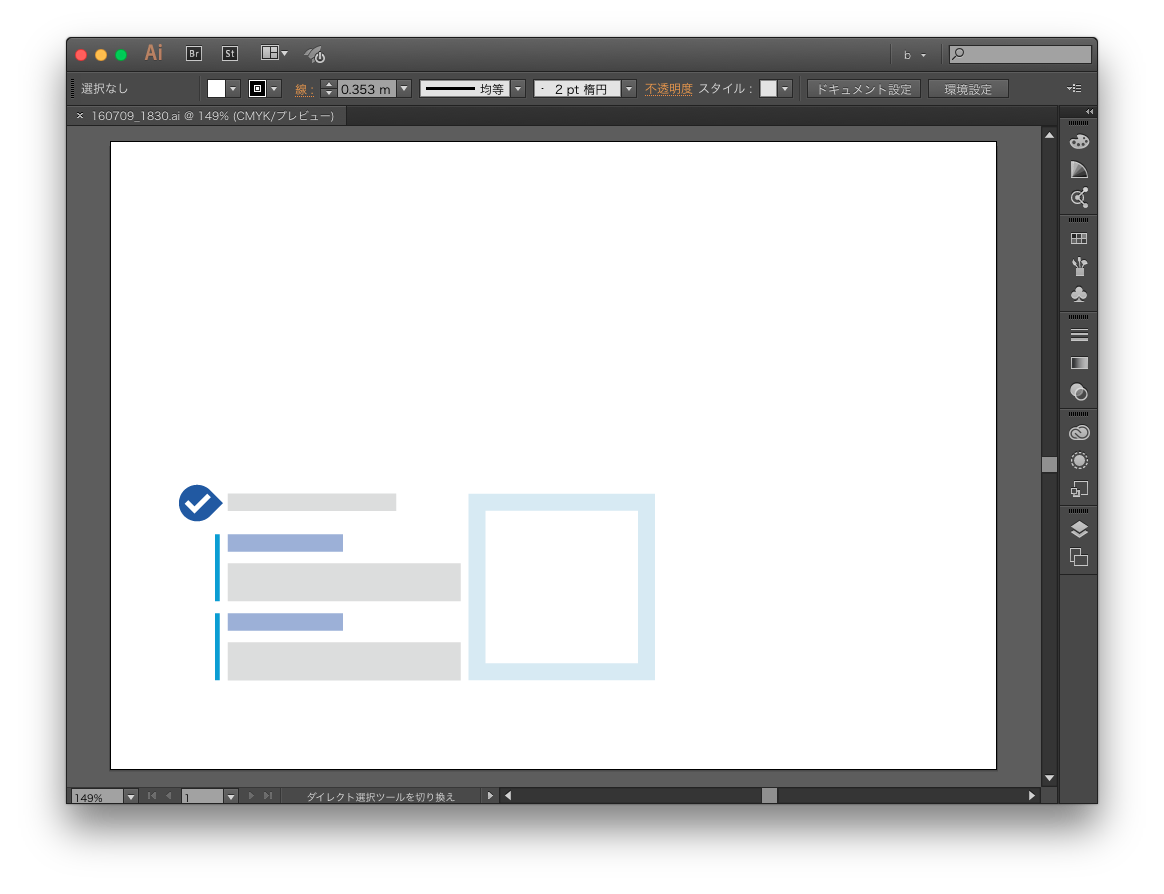Close the 160709_1830.ai document tab
Image resolution: width=1164 pixels, height=894 pixels.
pos(79,116)
